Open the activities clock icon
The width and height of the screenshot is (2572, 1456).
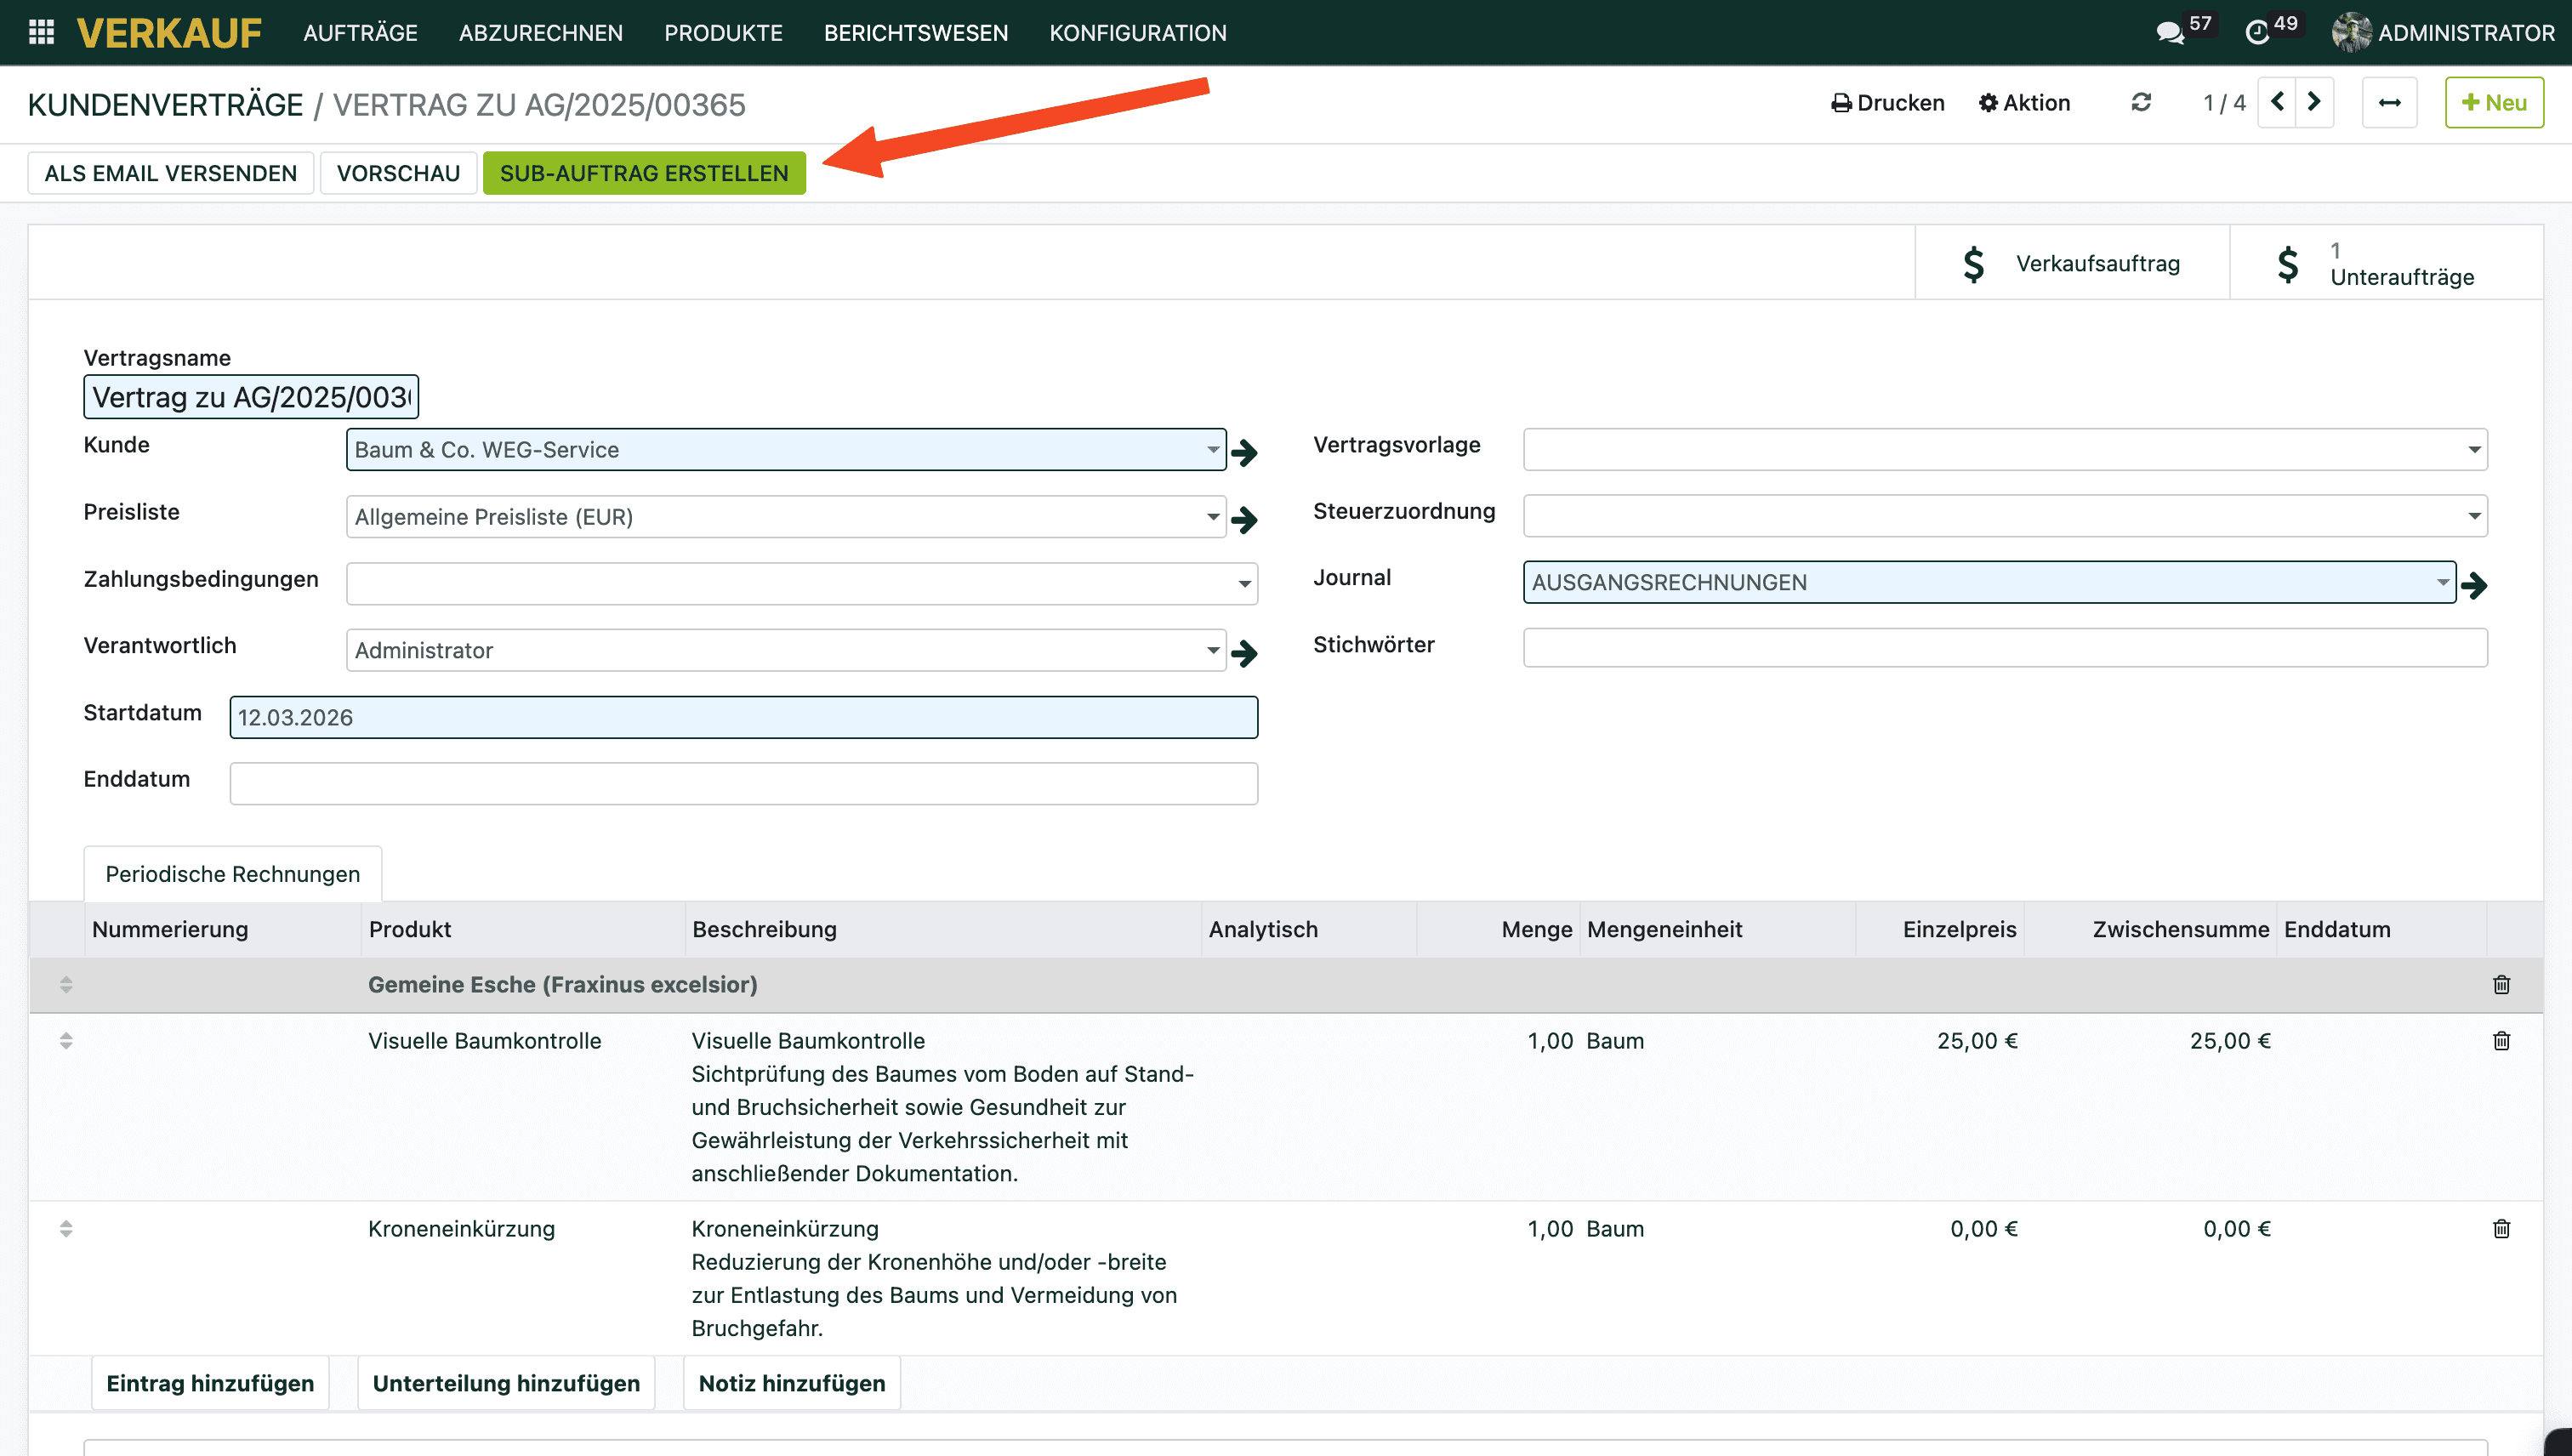2256,32
